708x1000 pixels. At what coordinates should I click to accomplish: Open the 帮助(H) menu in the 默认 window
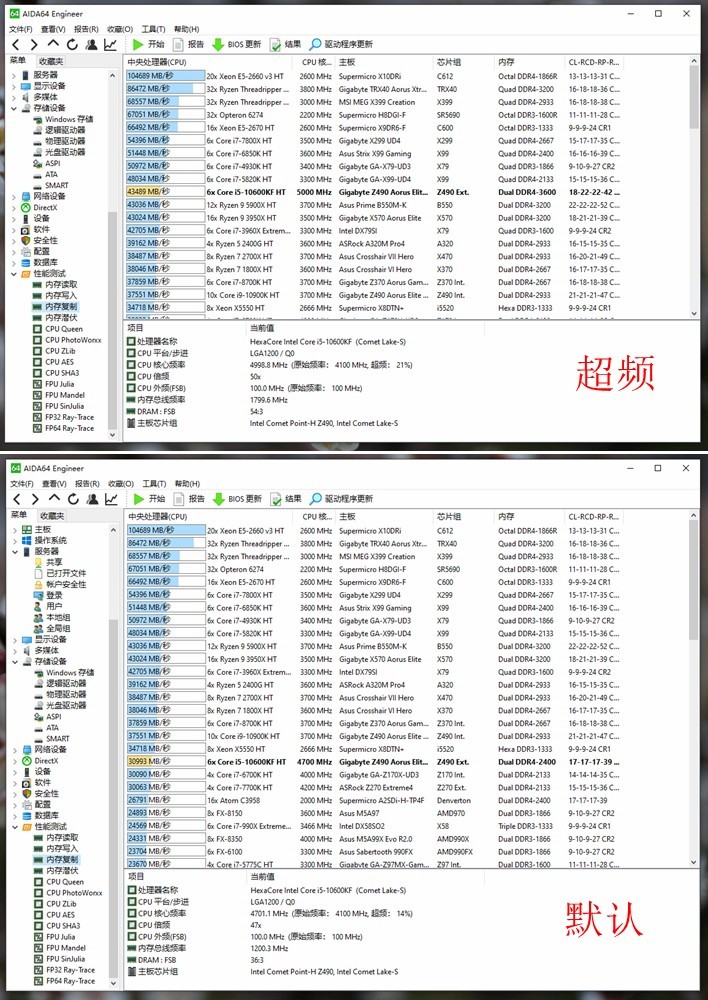[187, 483]
